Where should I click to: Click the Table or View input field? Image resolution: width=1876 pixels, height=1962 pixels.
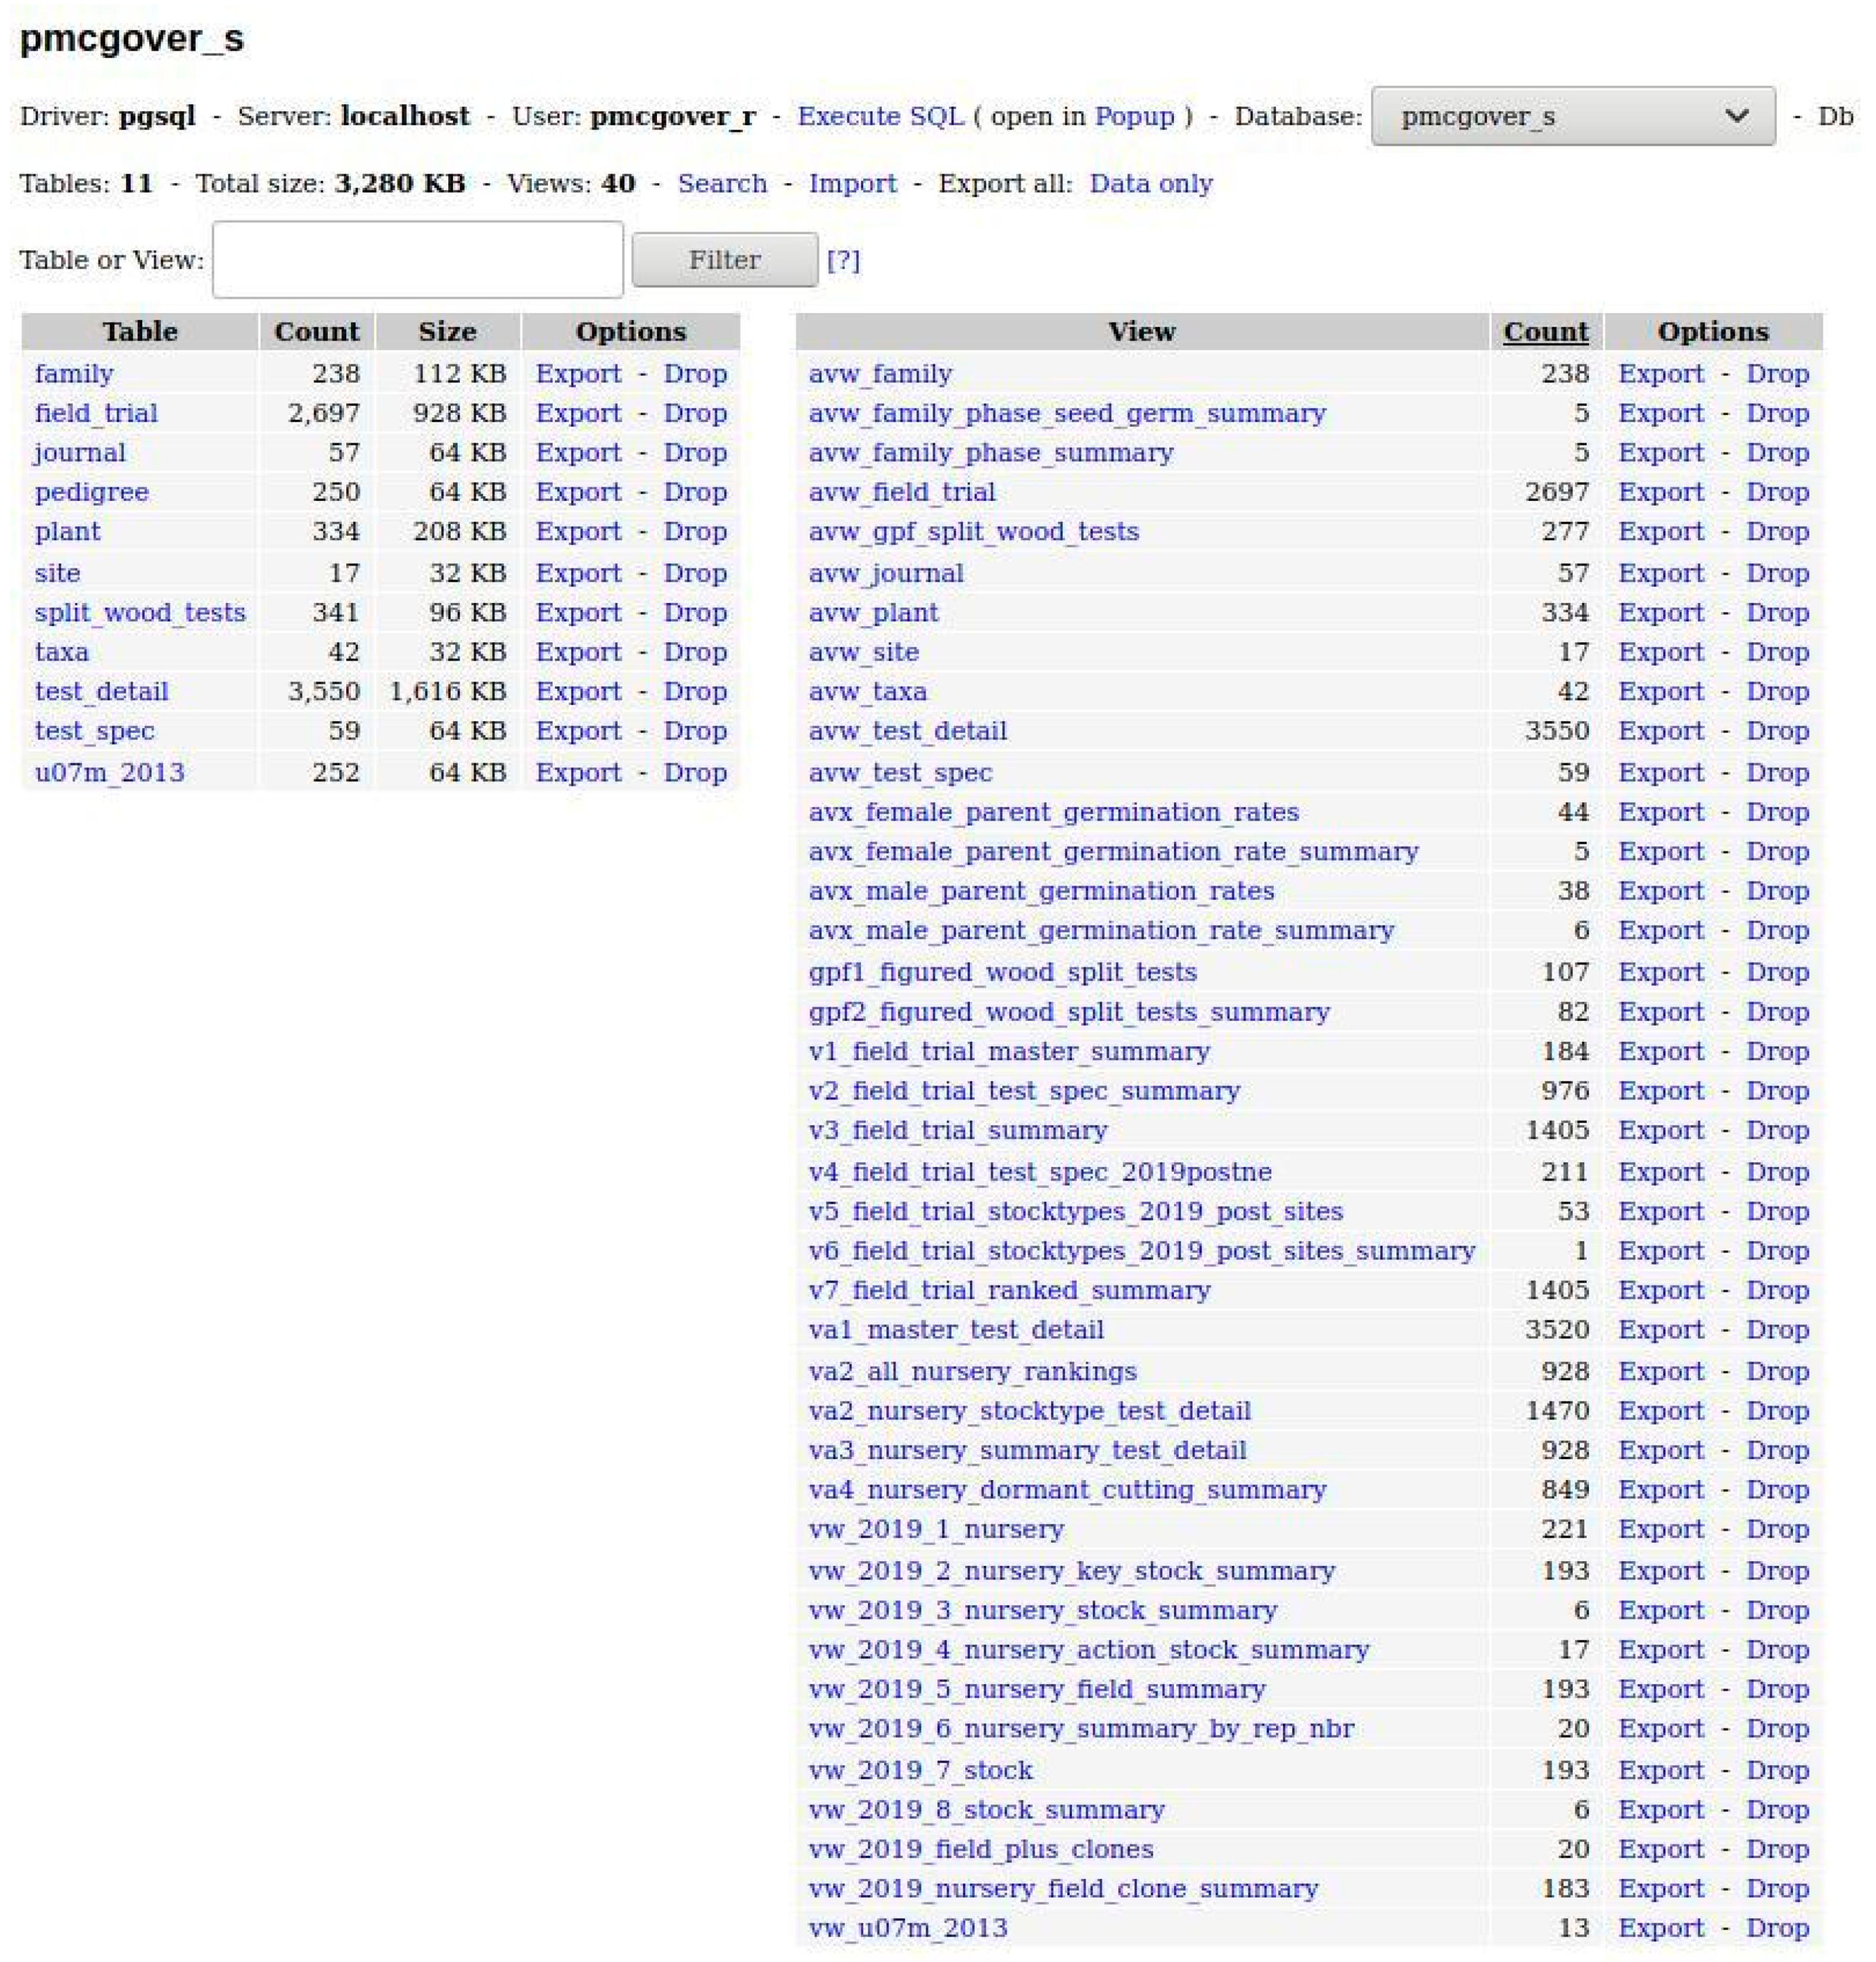click(418, 260)
